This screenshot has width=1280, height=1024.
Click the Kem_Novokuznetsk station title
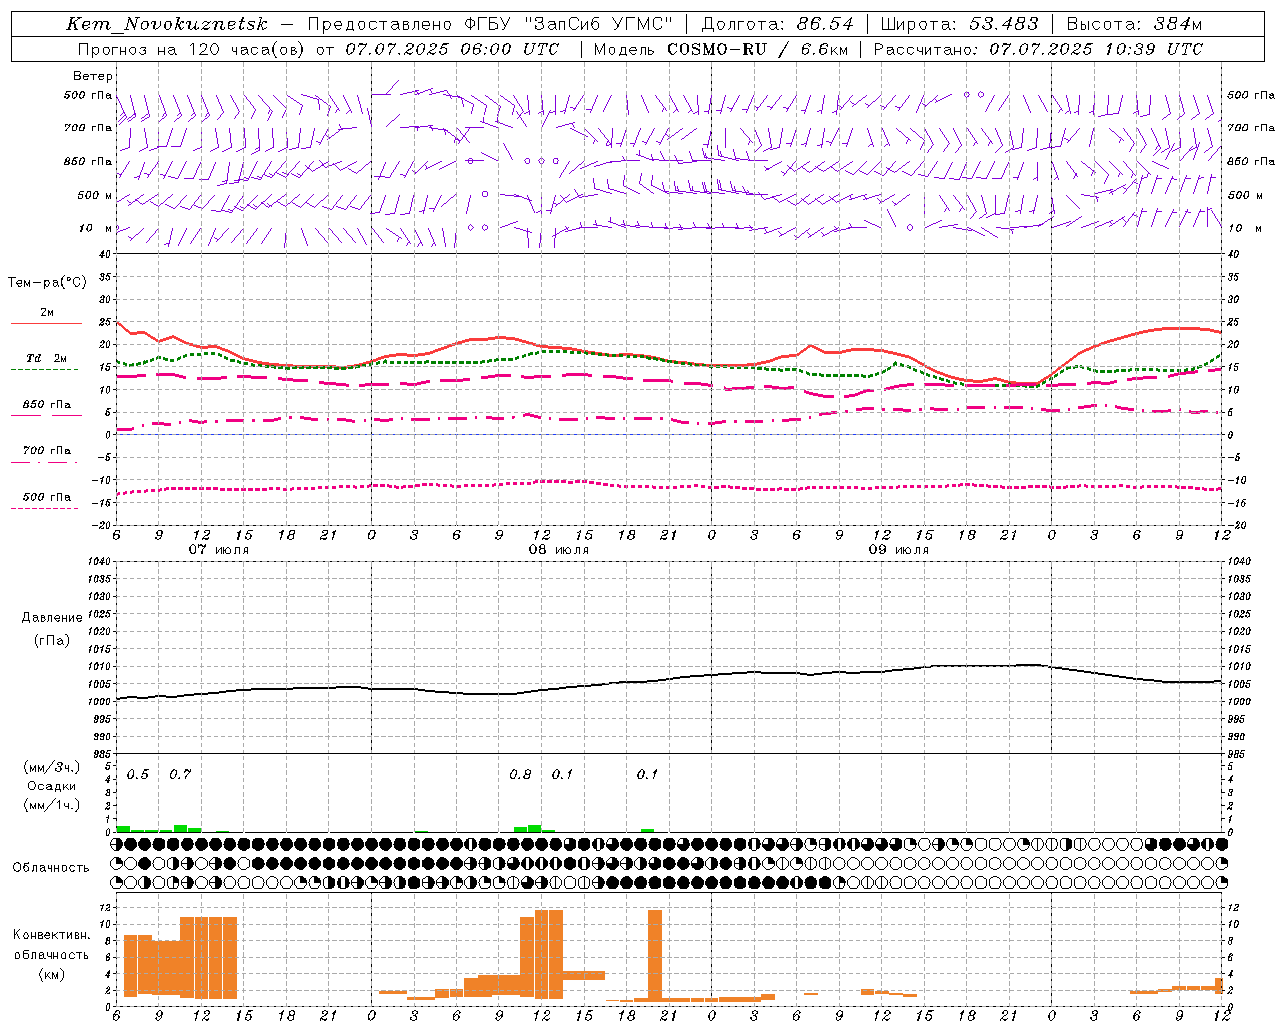167,24
